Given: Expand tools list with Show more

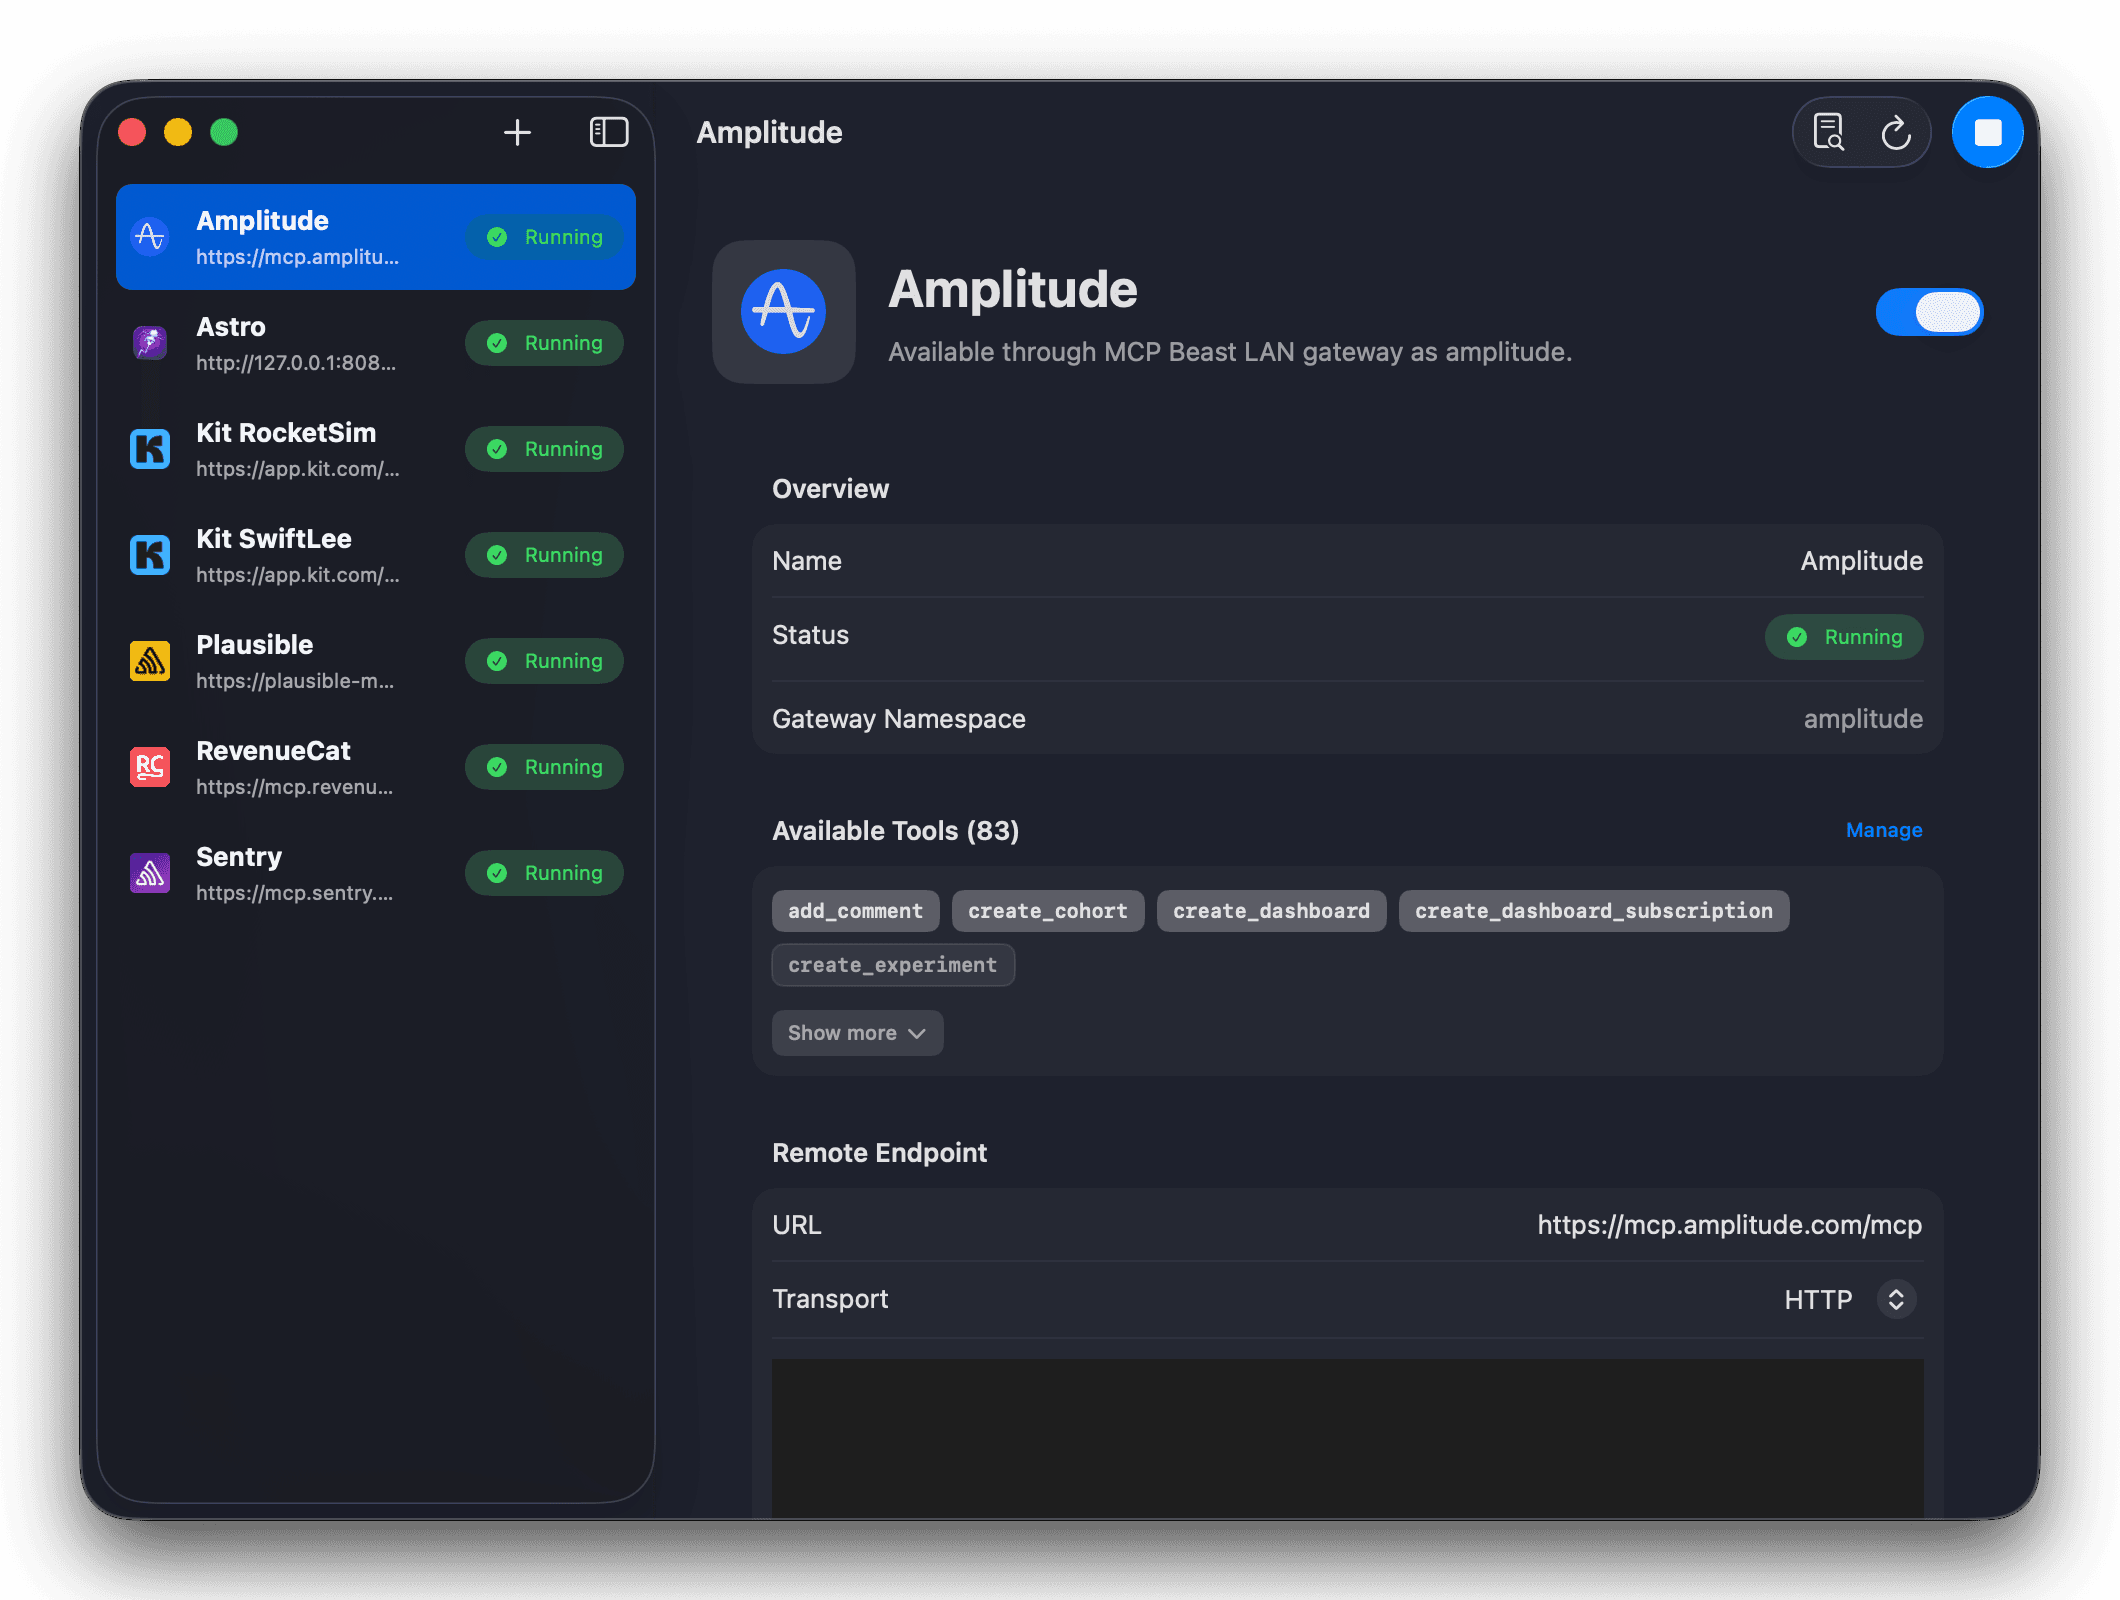Looking at the screenshot, I should (x=857, y=1033).
